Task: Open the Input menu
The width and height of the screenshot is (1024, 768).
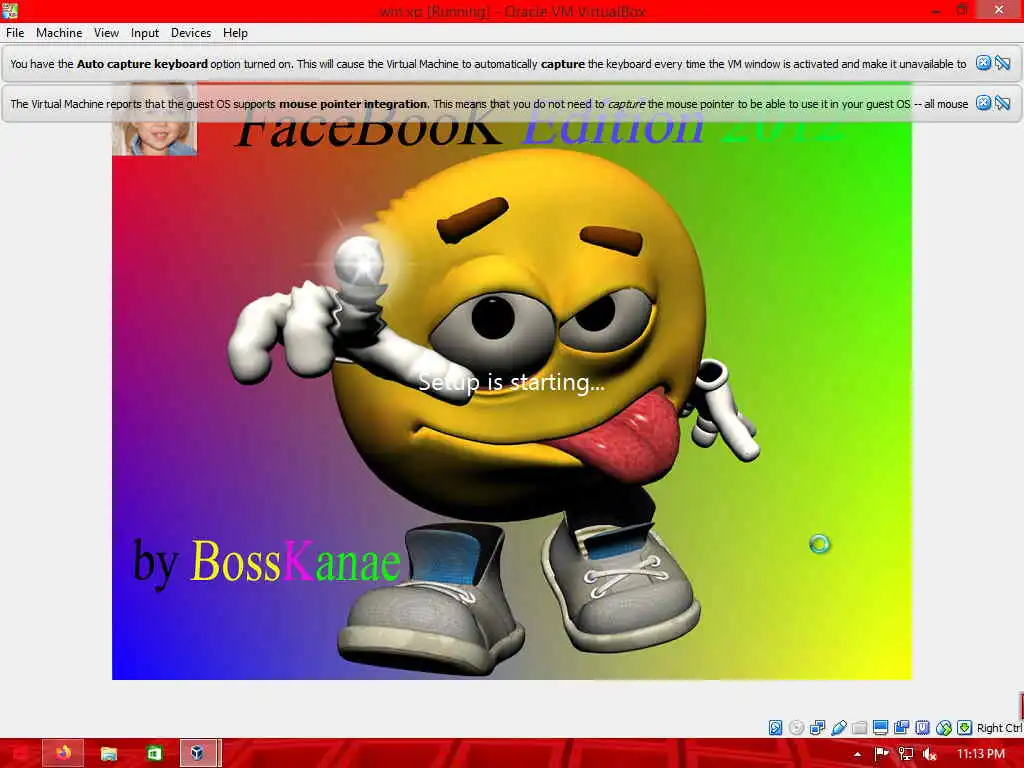Action: pyautogui.click(x=144, y=33)
